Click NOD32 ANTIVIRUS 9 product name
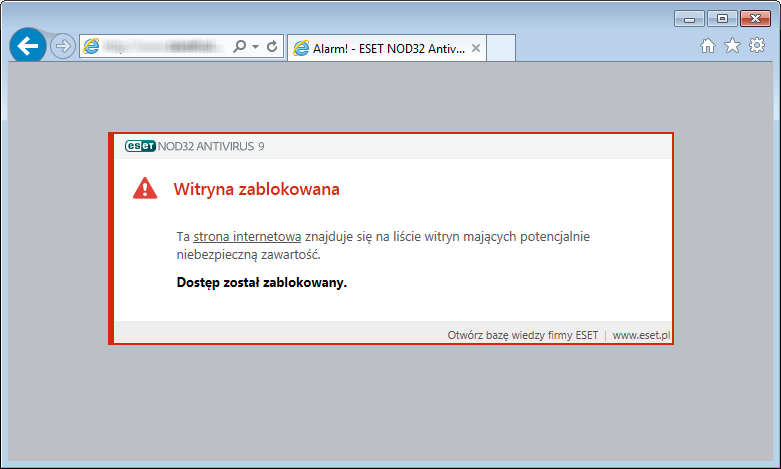 (211, 146)
